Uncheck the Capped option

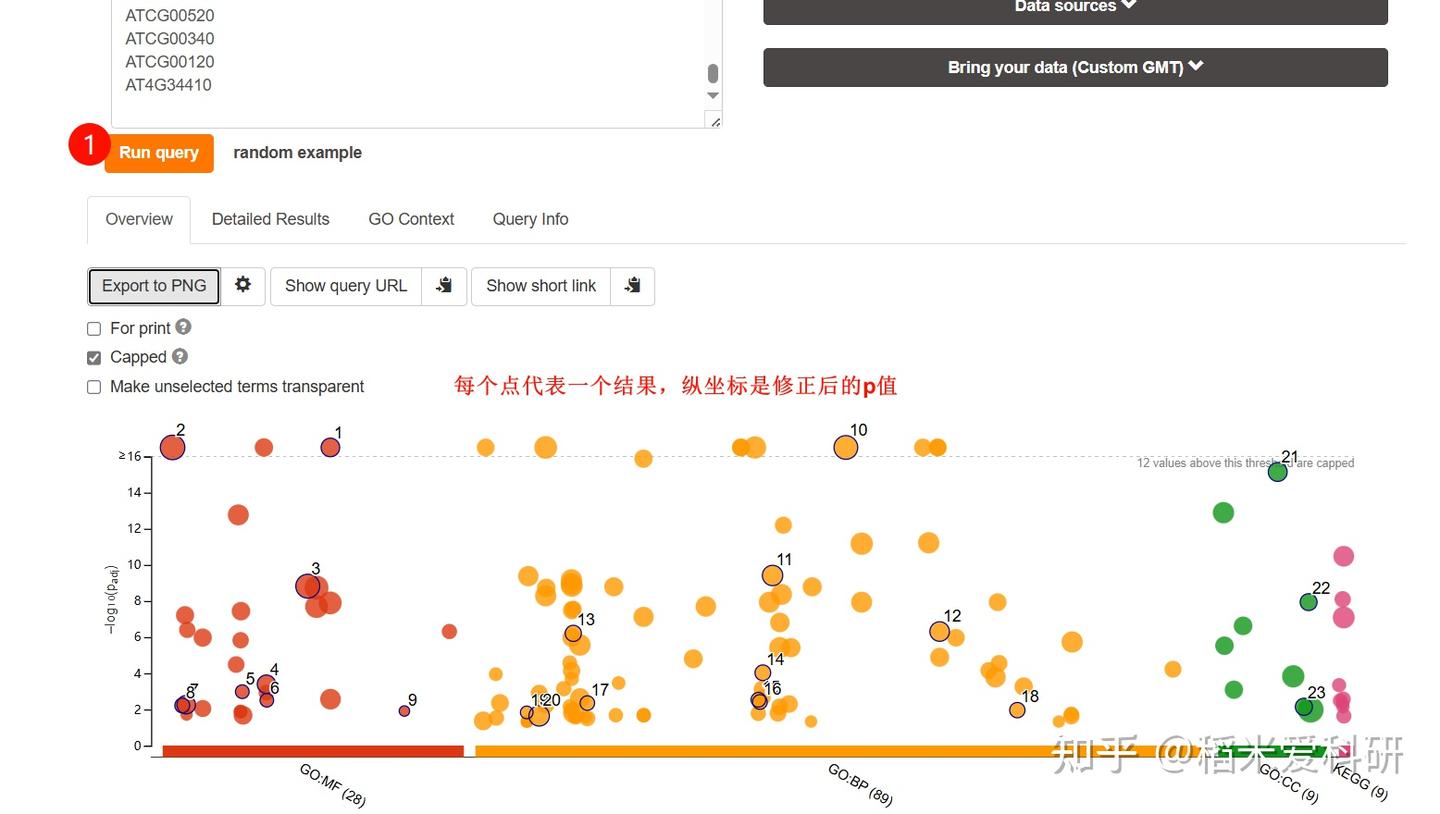(x=93, y=357)
